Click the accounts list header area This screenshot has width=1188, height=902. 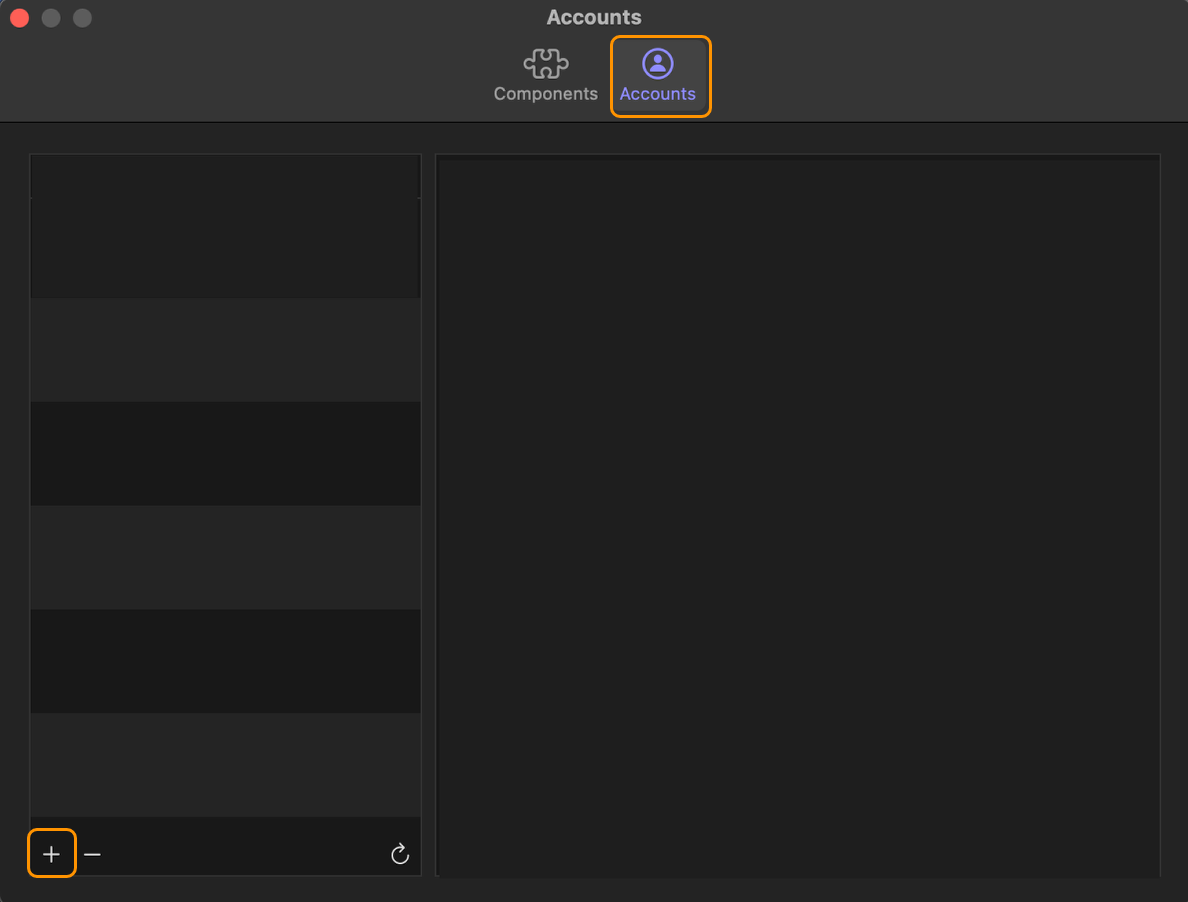coord(225,176)
